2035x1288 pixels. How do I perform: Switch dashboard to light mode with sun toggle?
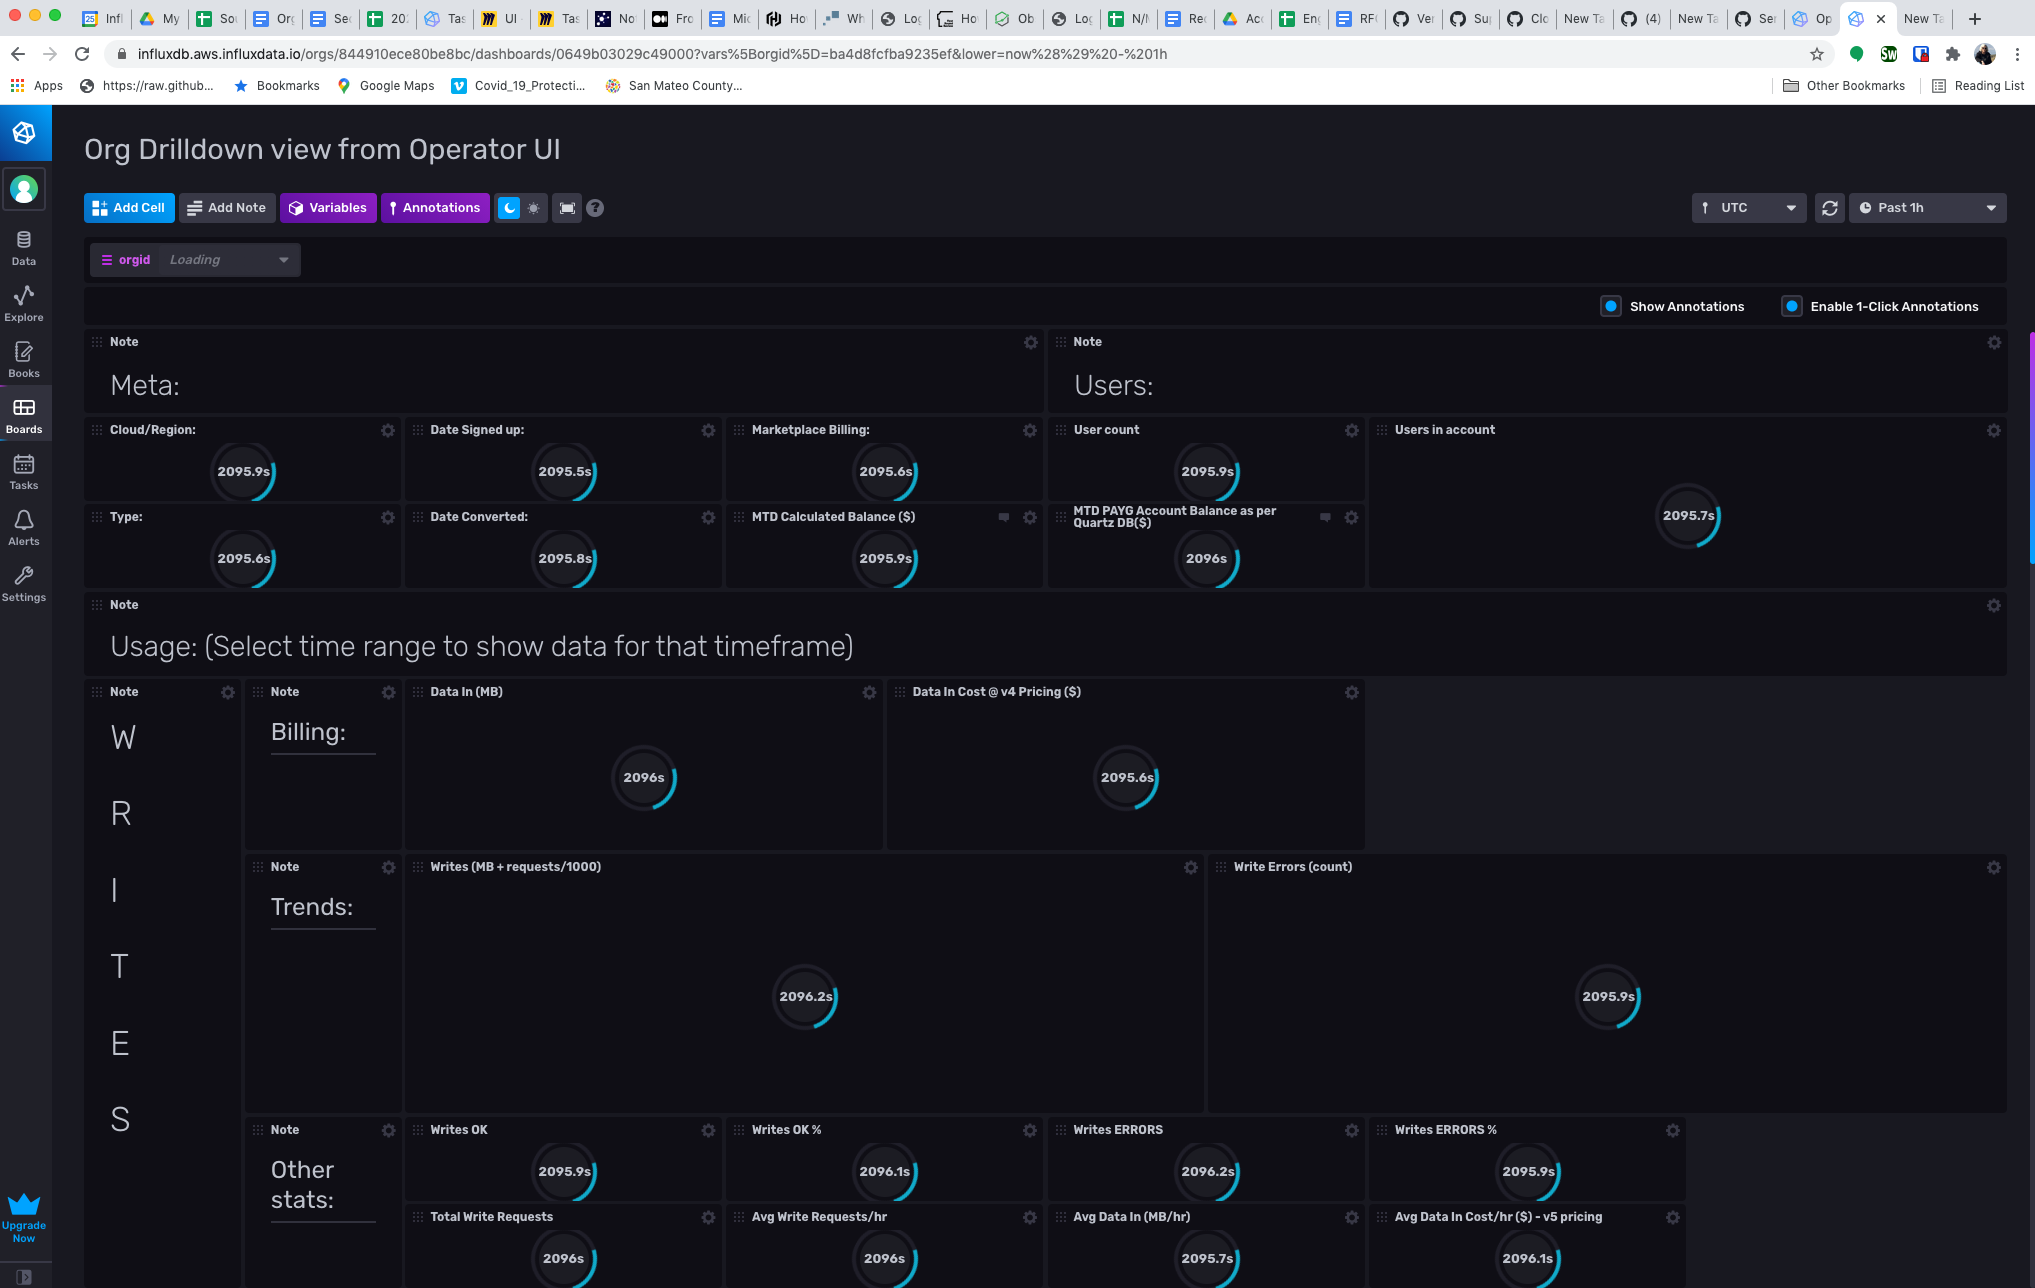[x=533, y=208]
